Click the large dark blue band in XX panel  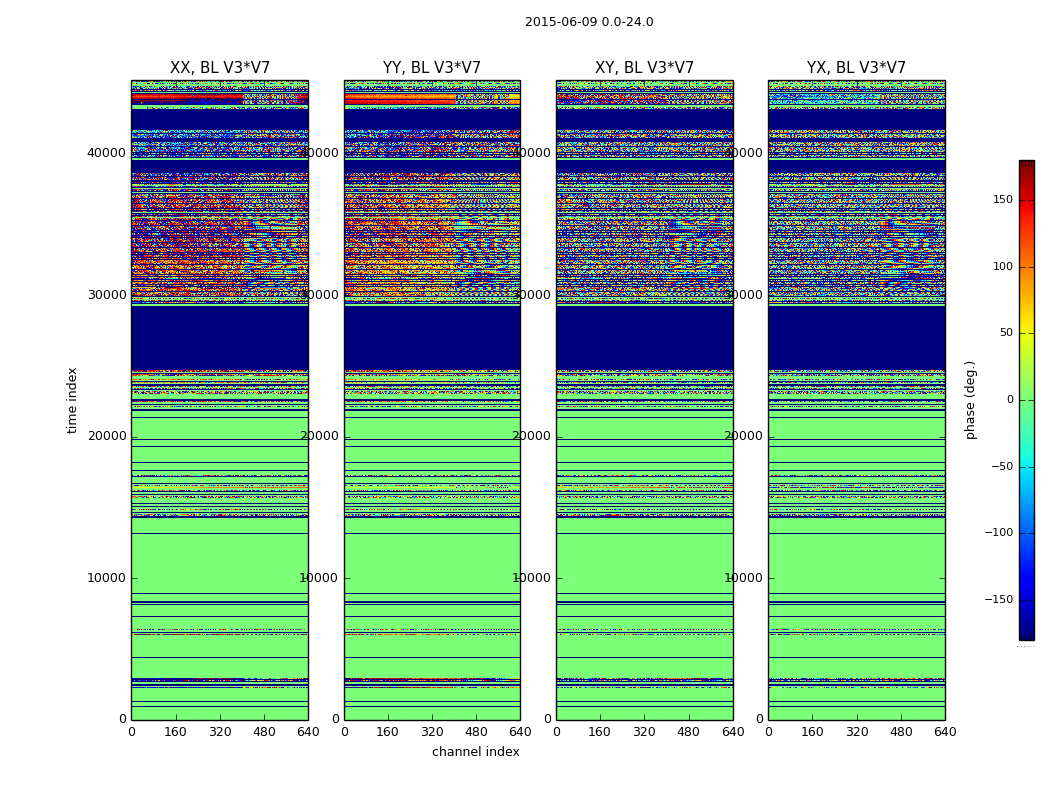coord(219,337)
